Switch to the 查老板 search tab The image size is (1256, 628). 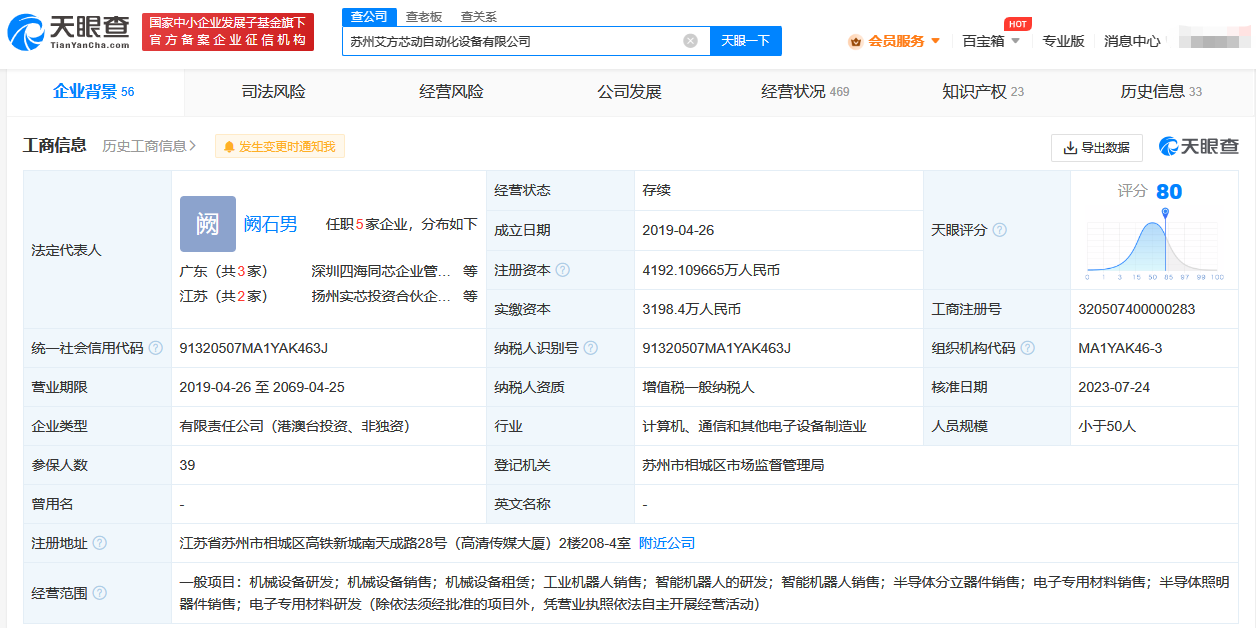[x=424, y=17]
